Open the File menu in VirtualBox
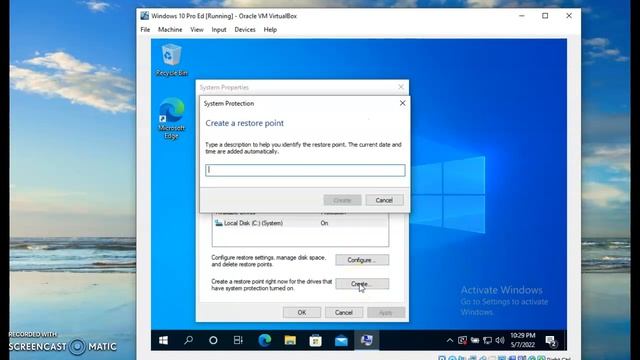Screen dimensions: 640x360 (145, 30)
